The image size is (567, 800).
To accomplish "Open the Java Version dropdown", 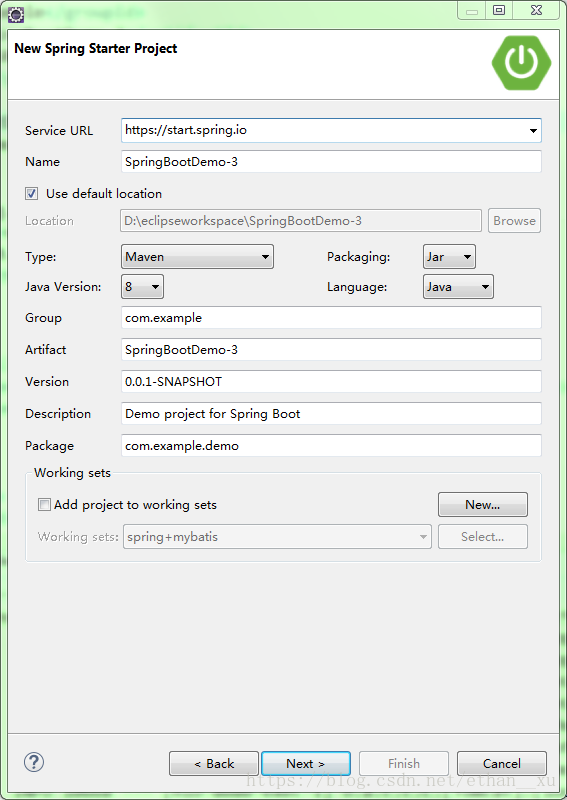I will point(142,287).
